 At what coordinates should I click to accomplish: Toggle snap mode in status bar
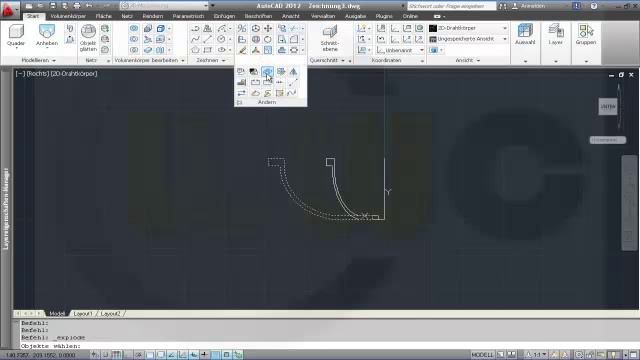(x=106, y=355)
